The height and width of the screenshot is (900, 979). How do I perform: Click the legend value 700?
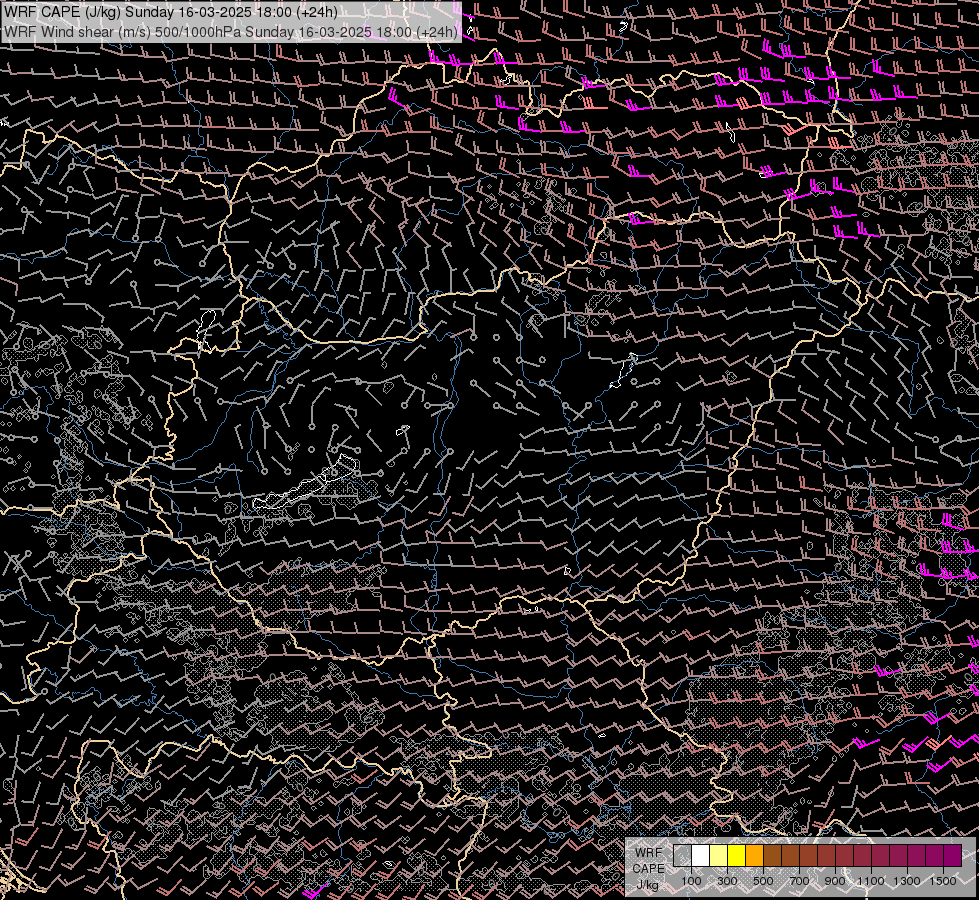pos(799,881)
